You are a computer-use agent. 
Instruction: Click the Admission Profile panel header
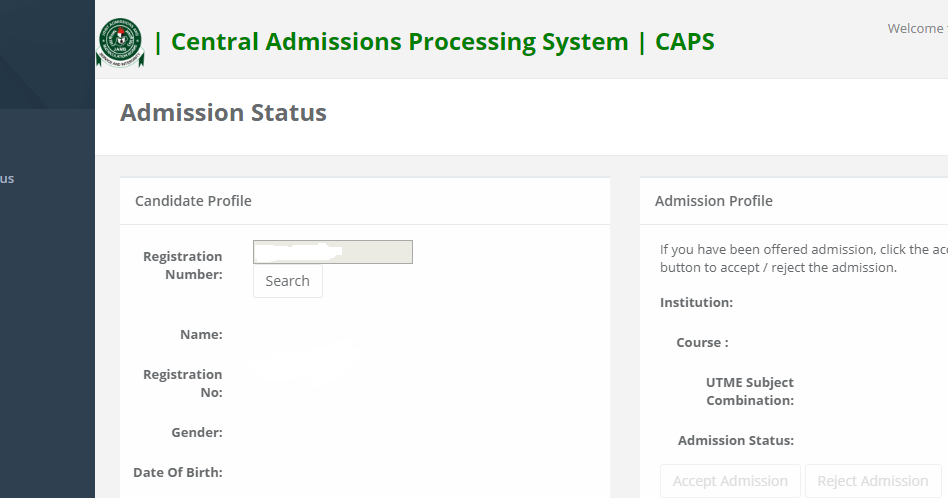tap(713, 201)
